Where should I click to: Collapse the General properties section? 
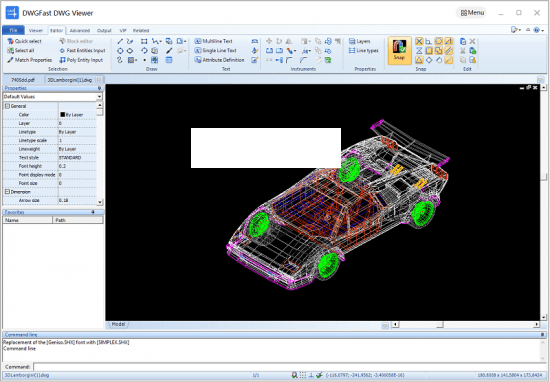pyautogui.click(x=7, y=106)
